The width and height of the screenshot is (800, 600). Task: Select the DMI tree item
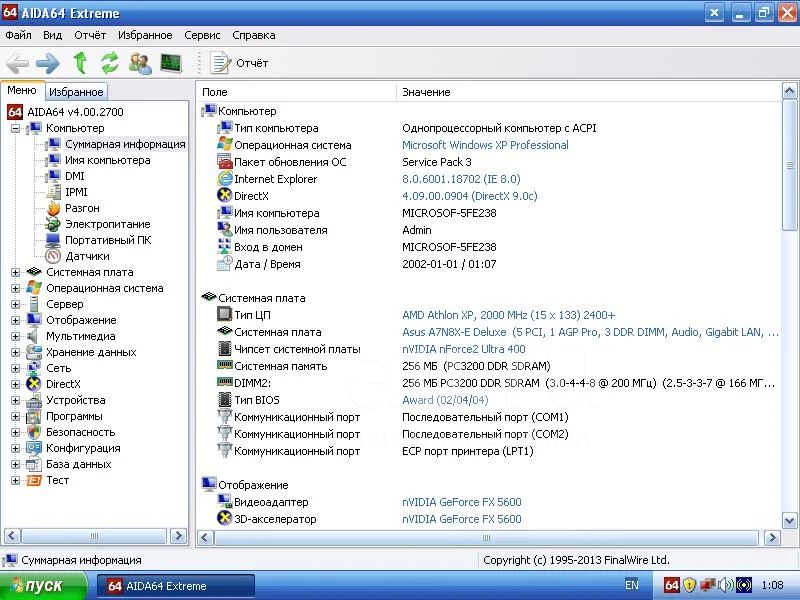tap(74, 176)
